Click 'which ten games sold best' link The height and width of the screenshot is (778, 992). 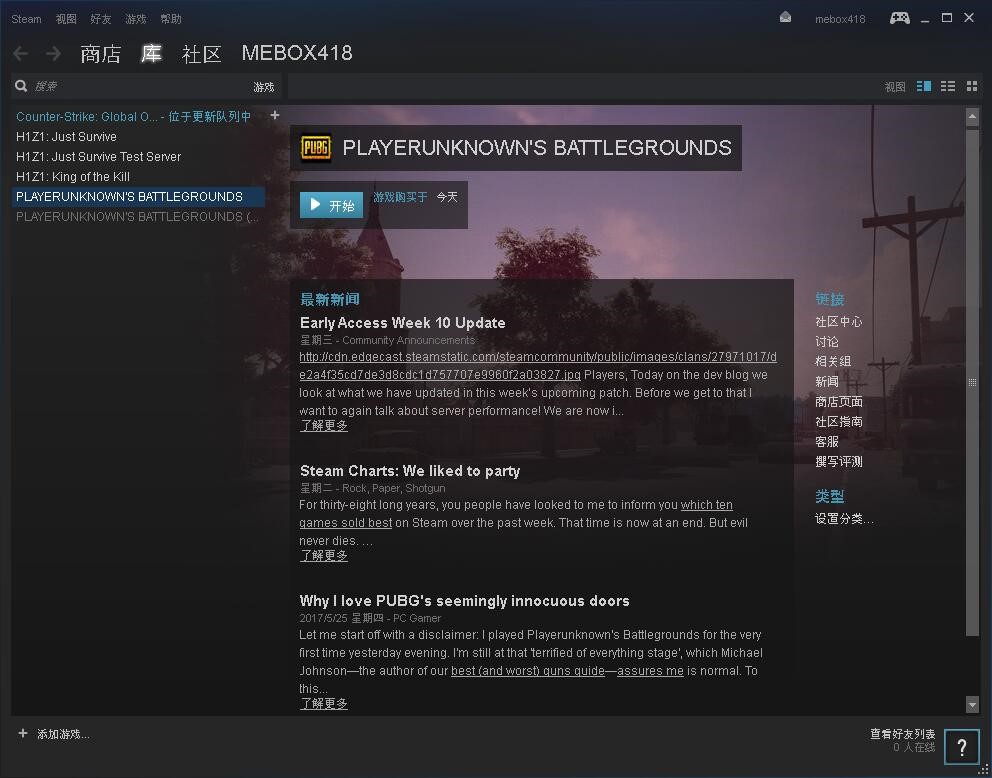(516, 514)
